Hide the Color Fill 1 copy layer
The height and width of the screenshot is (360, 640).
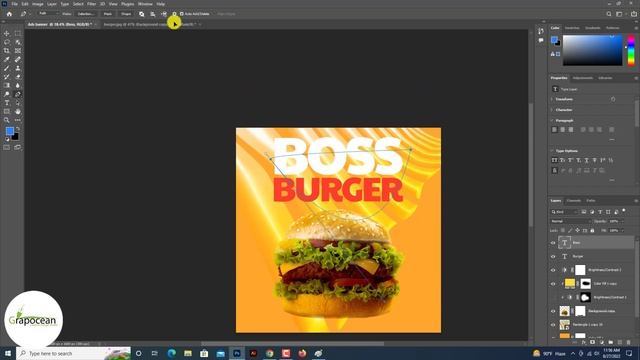click(x=553, y=284)
